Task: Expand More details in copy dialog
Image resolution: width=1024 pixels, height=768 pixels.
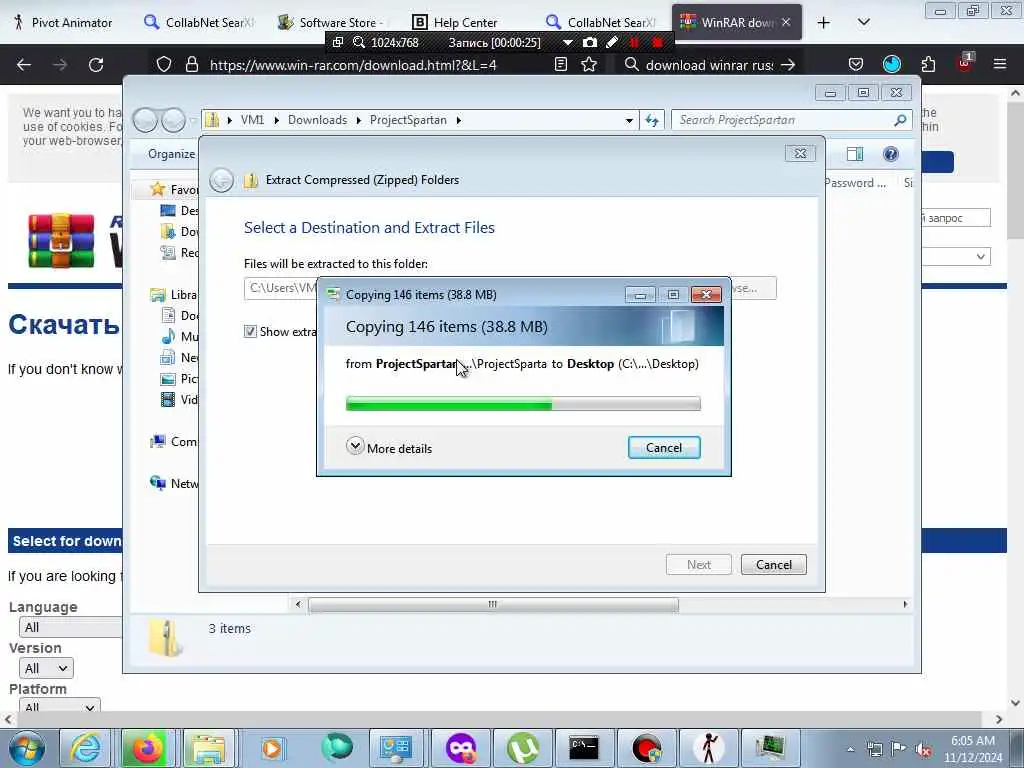Action: (389, 447)
